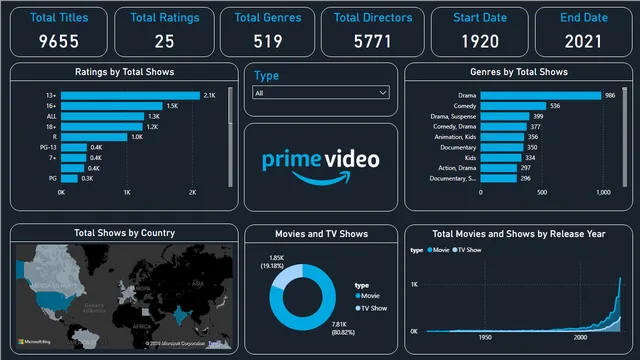Viewport: 640px width, 360px height.
Task: Select the Documentary, S... genre bar
Action: tap(498, 178)
